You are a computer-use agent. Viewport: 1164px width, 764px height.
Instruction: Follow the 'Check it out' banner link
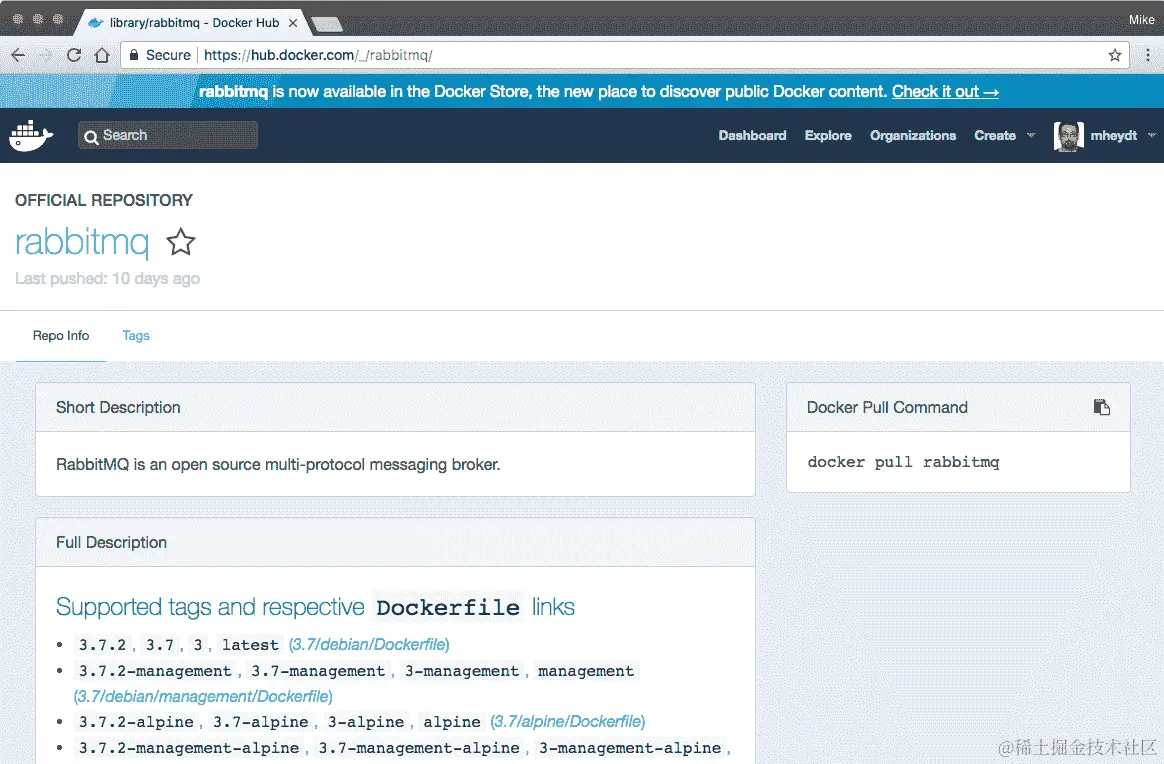[945, 91]
